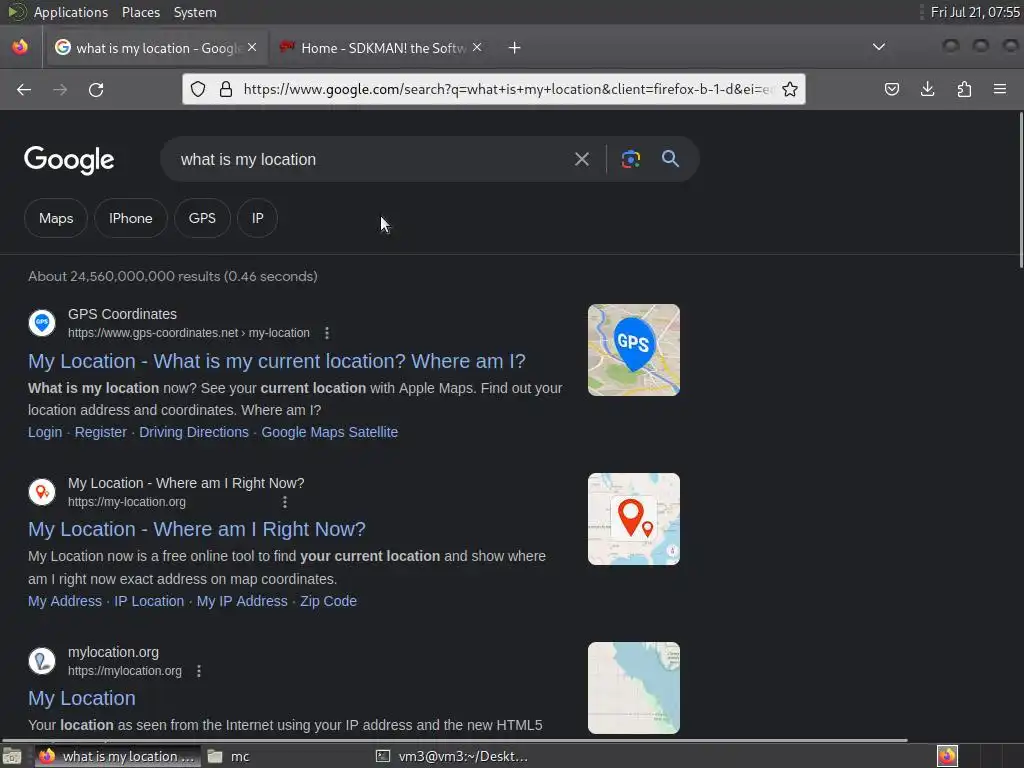Bookmark this page with the star
Viewport: 1024px width, 768px height.
pos(790,89)
